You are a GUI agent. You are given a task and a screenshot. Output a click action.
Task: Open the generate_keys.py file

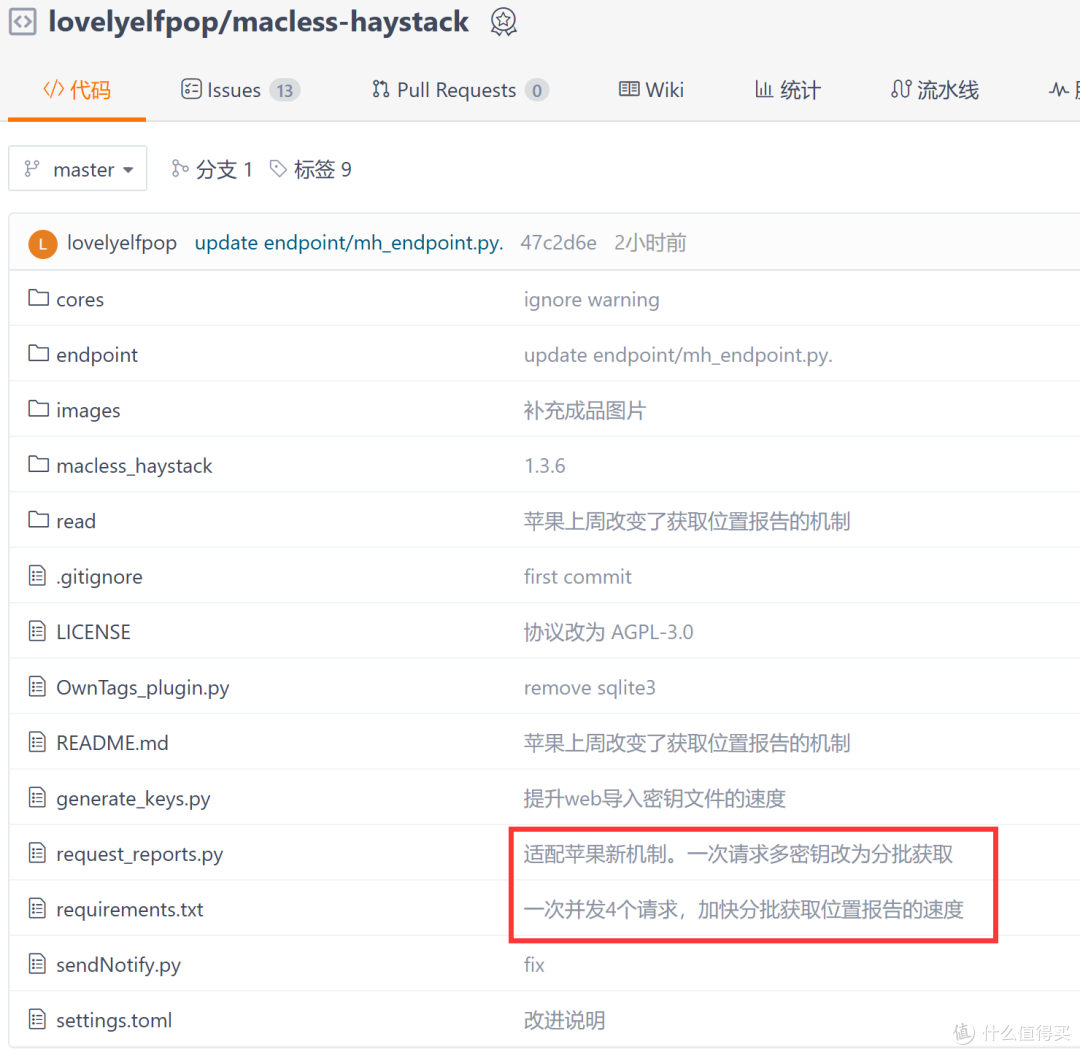(x=133, y=799)
